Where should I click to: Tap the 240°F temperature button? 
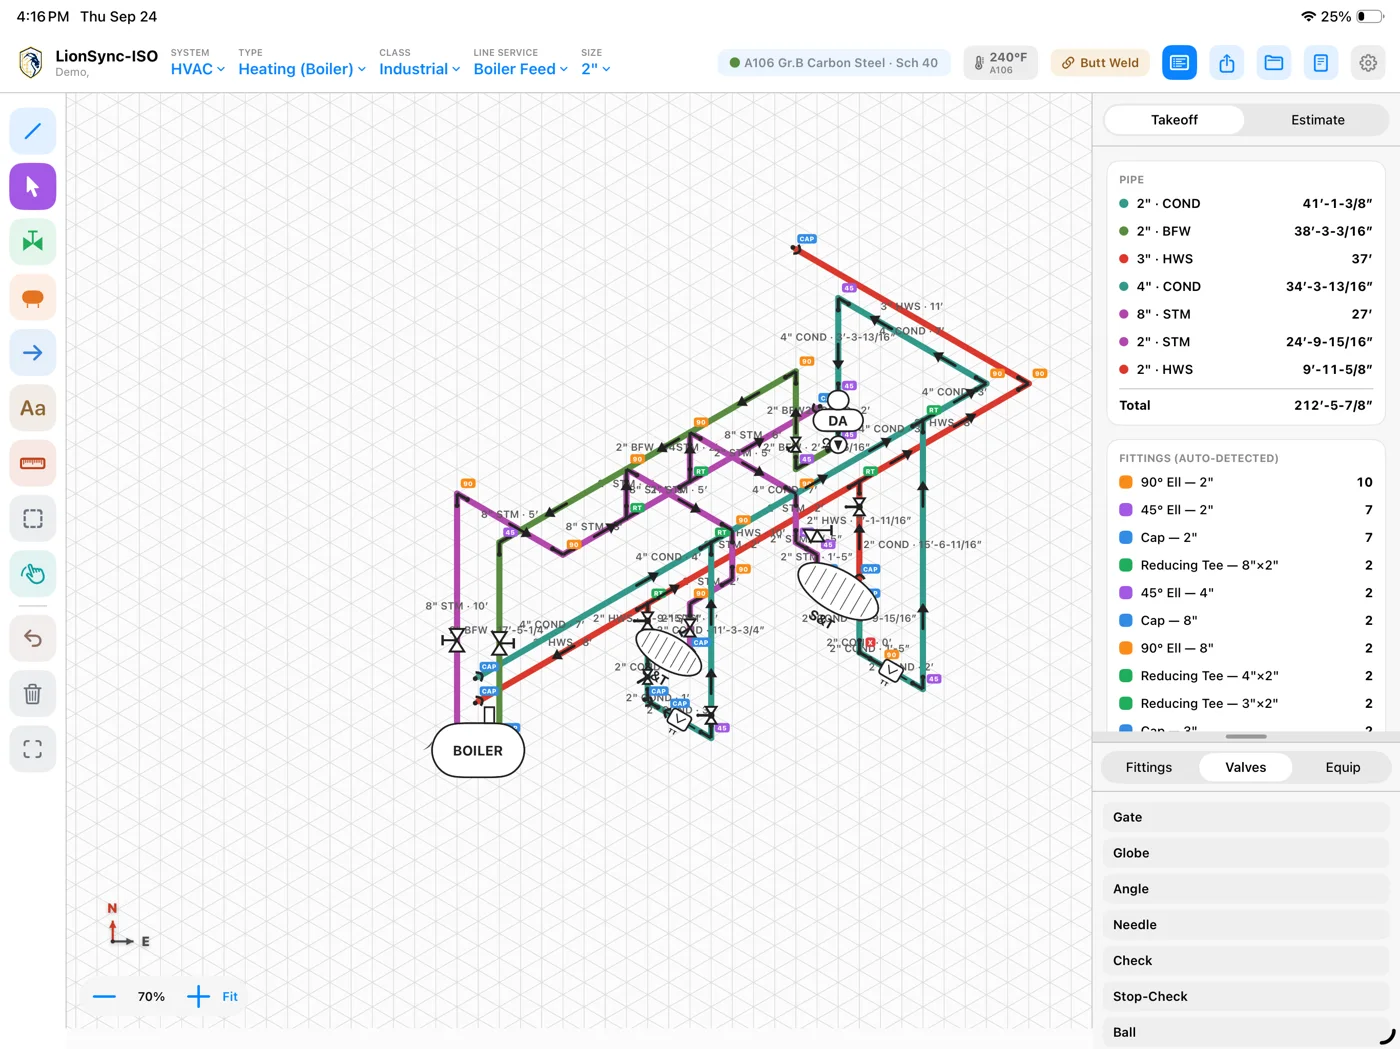[1000, 63]
